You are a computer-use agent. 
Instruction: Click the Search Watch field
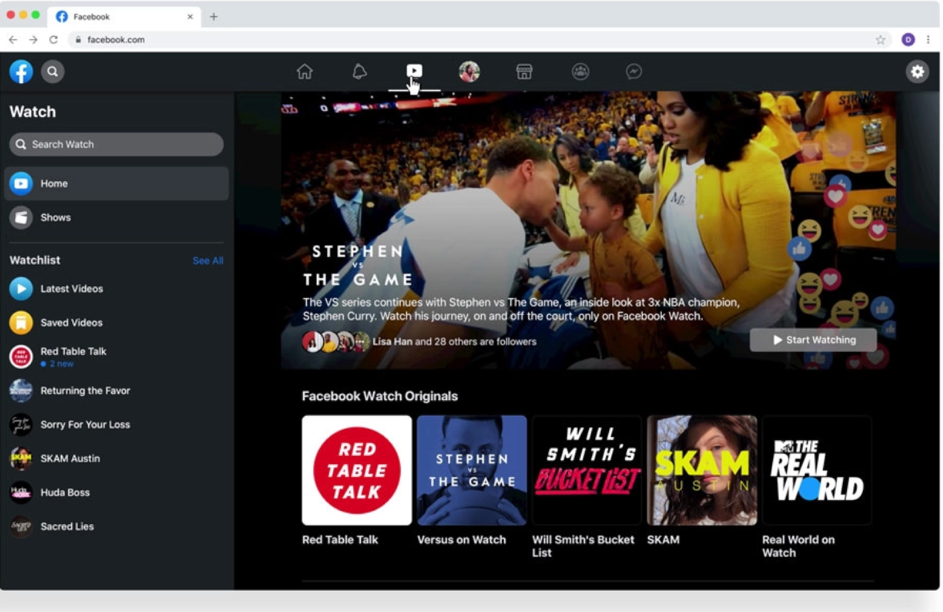click(x=116, y=144)
